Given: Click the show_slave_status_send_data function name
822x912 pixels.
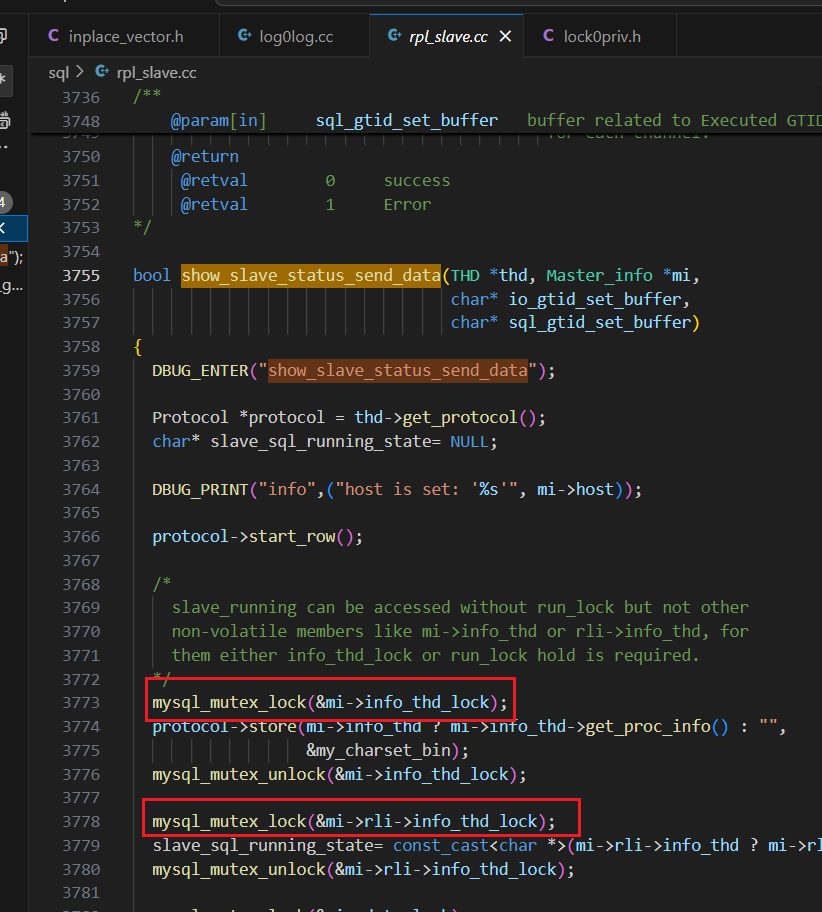Looking at the screenshot, I should tap(311, 275).
